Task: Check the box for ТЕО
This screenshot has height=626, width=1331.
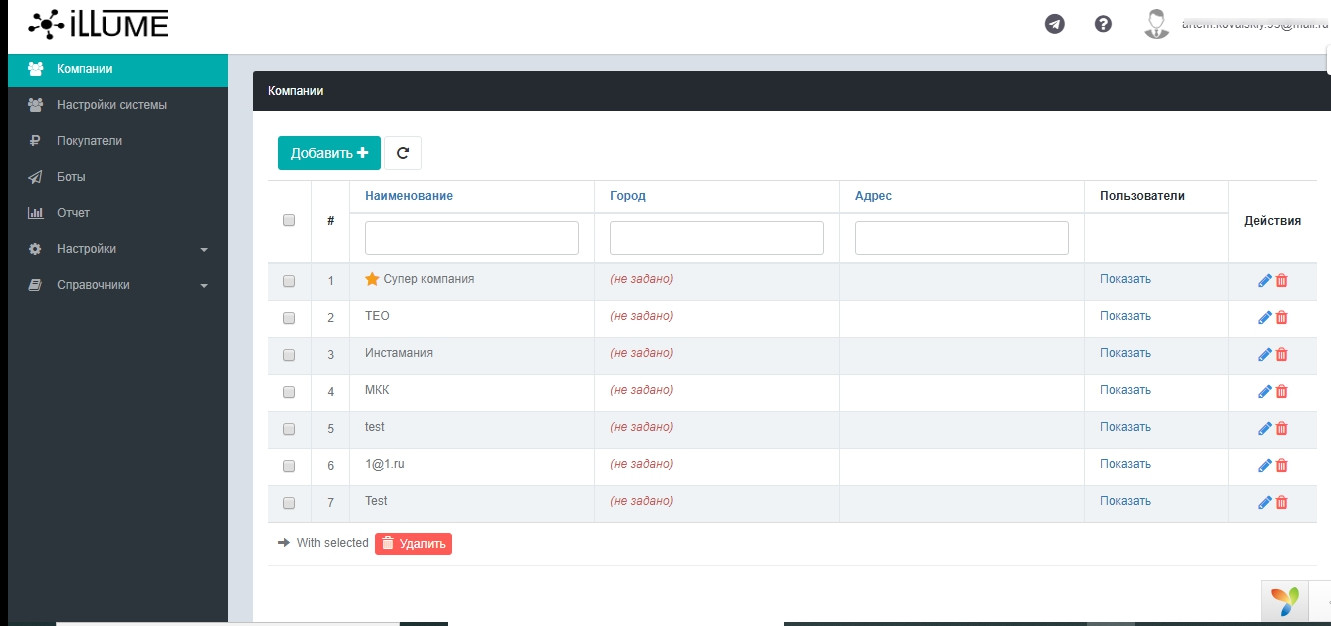Action: click(x=289, y=318)
